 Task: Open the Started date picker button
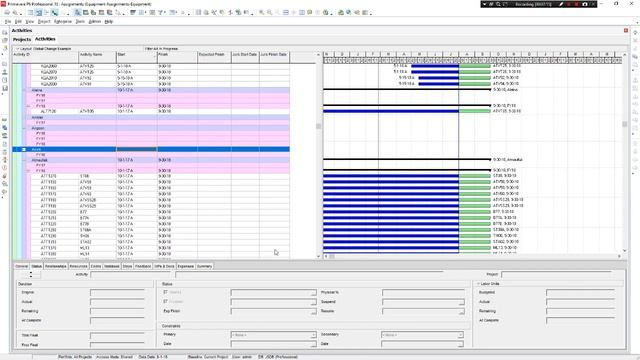coord(313,293)
